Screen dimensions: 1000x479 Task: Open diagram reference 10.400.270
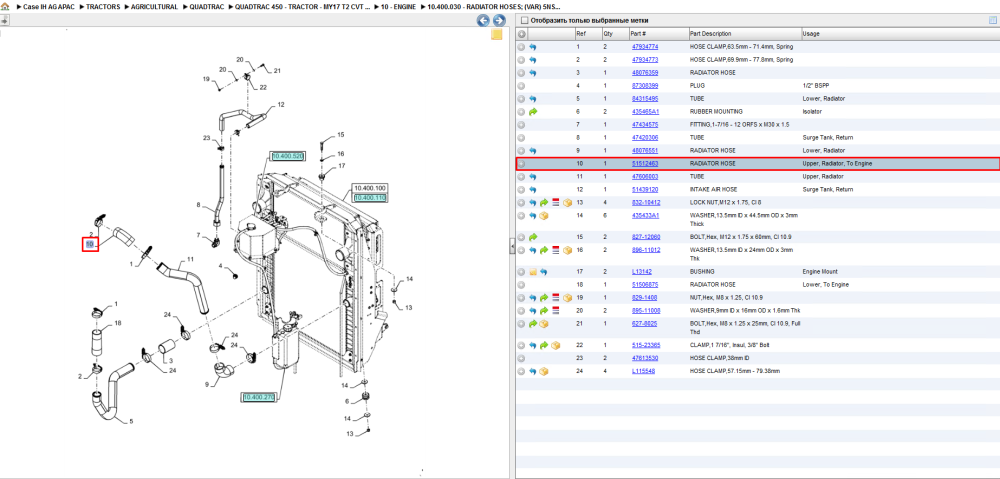[x=258, y=397]
